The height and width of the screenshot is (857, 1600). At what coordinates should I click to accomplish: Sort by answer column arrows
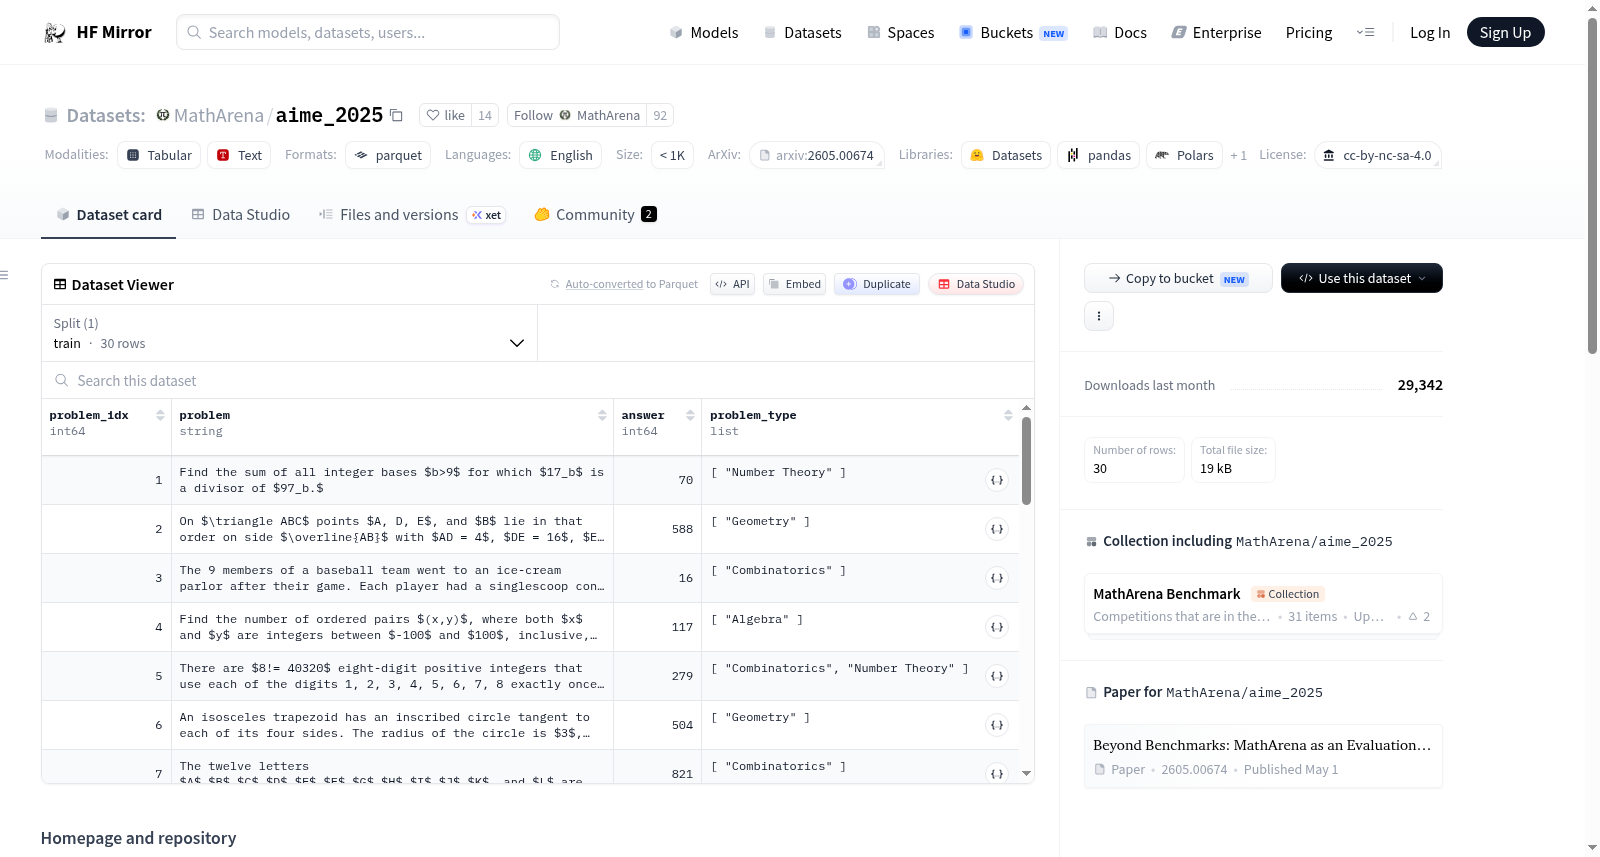click(x=690, y=415)
